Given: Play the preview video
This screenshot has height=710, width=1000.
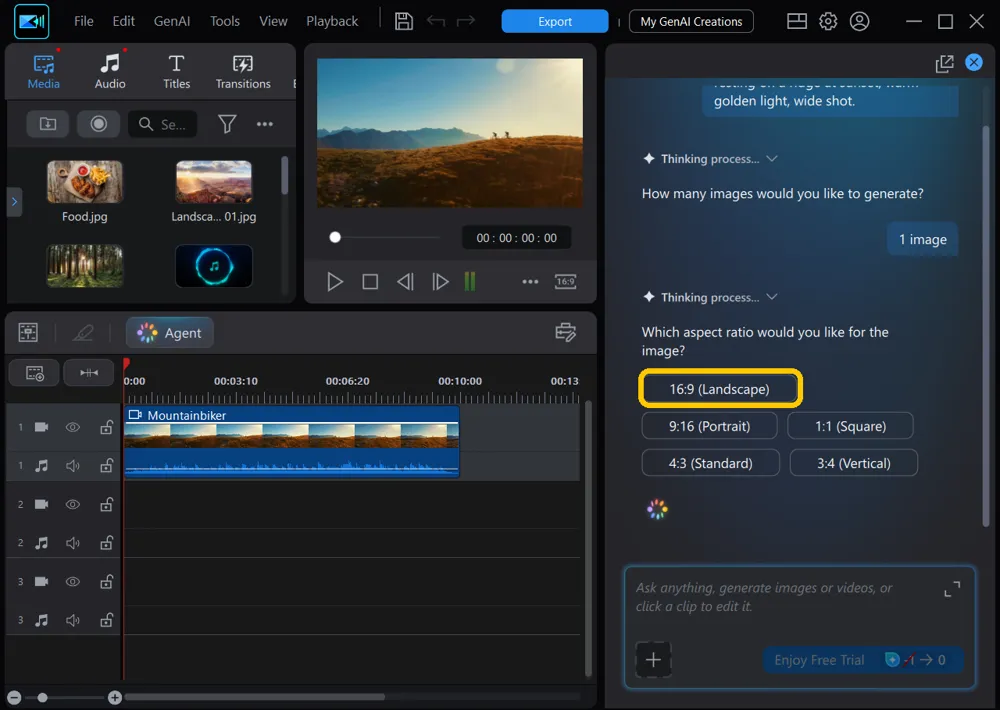Looking at the screenshot, I should tap(335, 281).
